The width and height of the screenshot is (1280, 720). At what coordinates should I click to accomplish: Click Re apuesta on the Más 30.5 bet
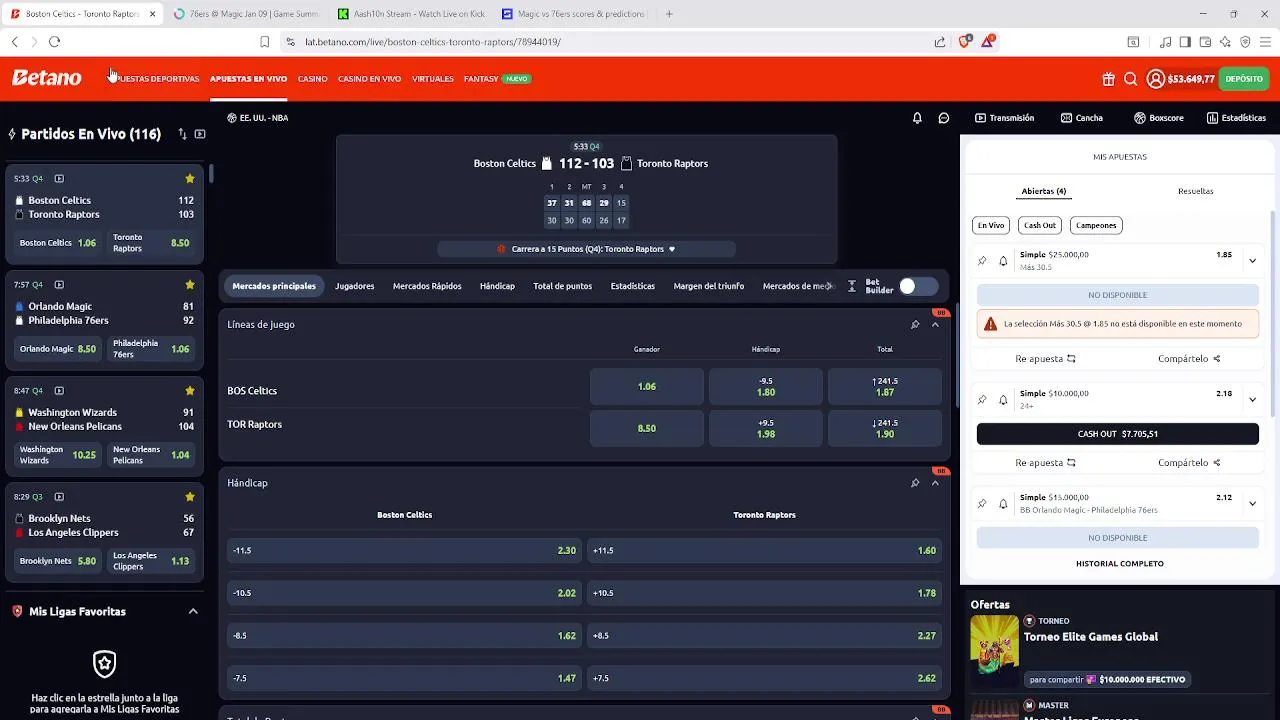[x=1045, y=359]
